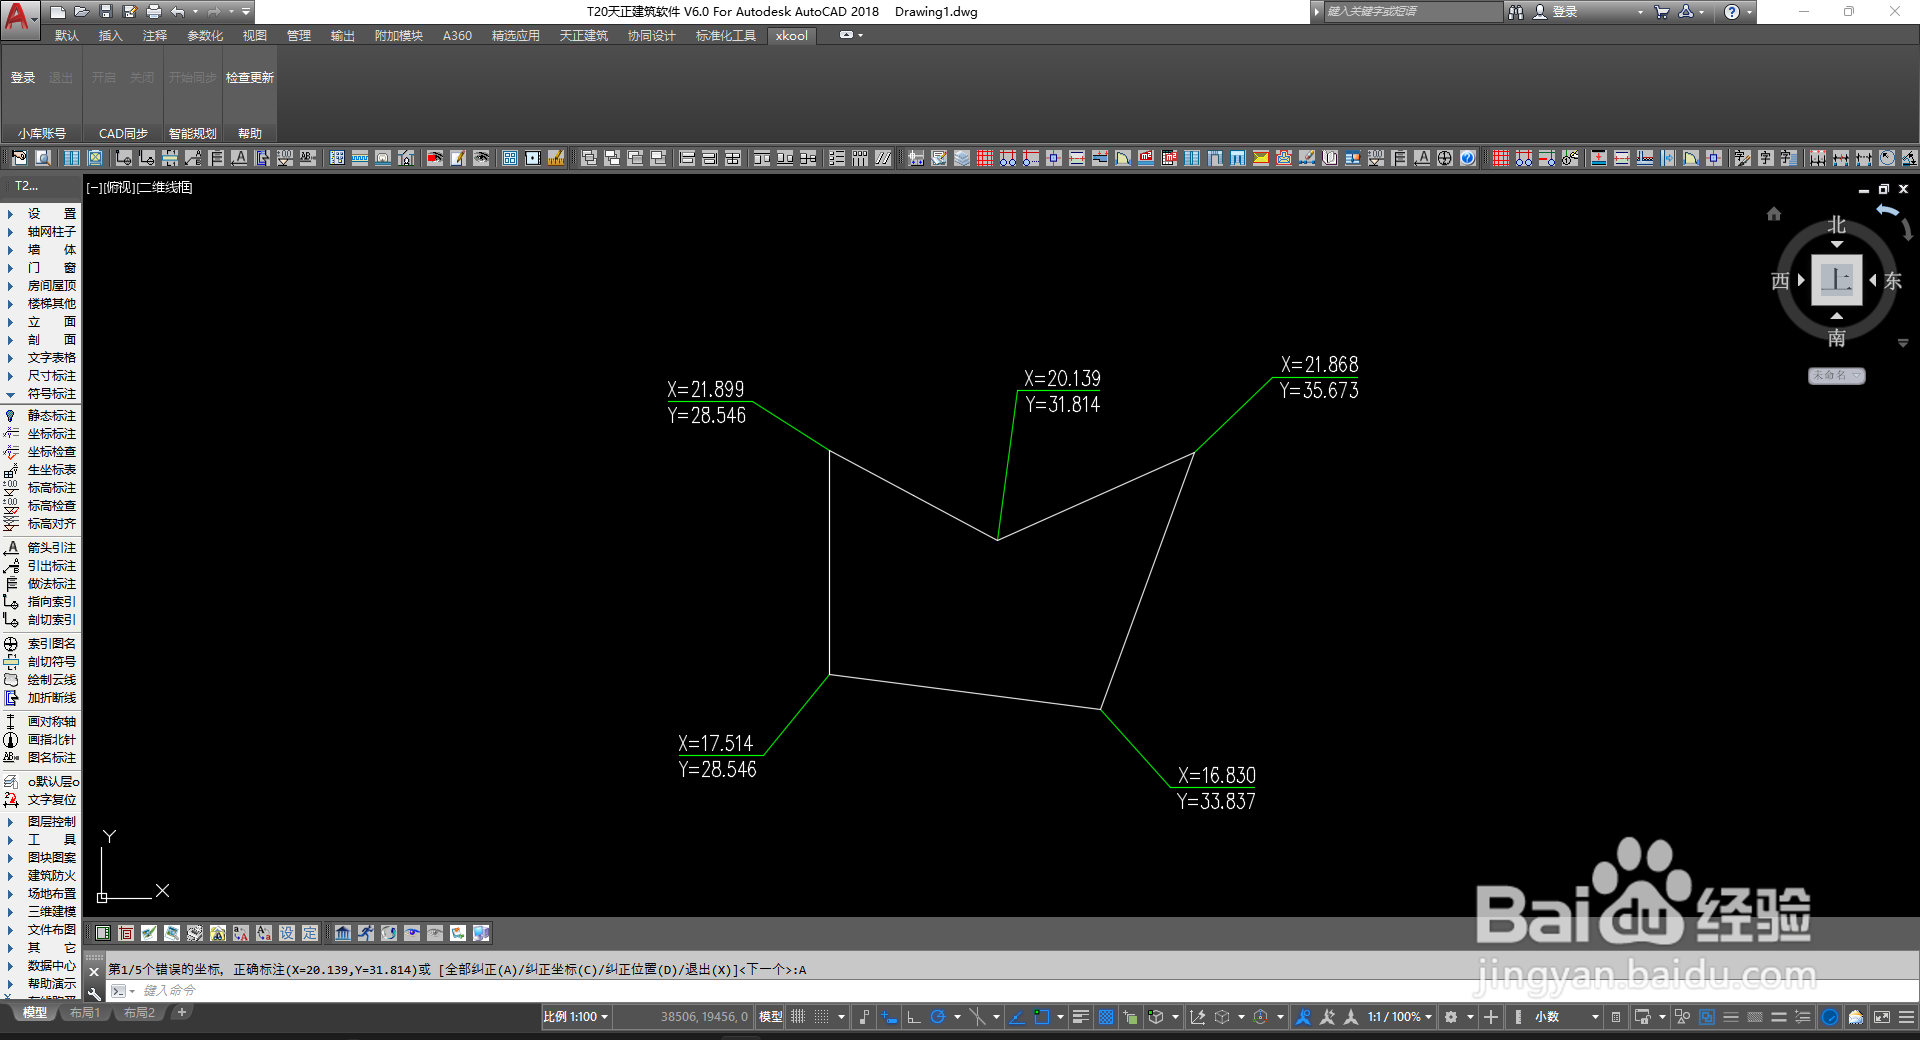Toggle the 模型 model space status button

771,1017
